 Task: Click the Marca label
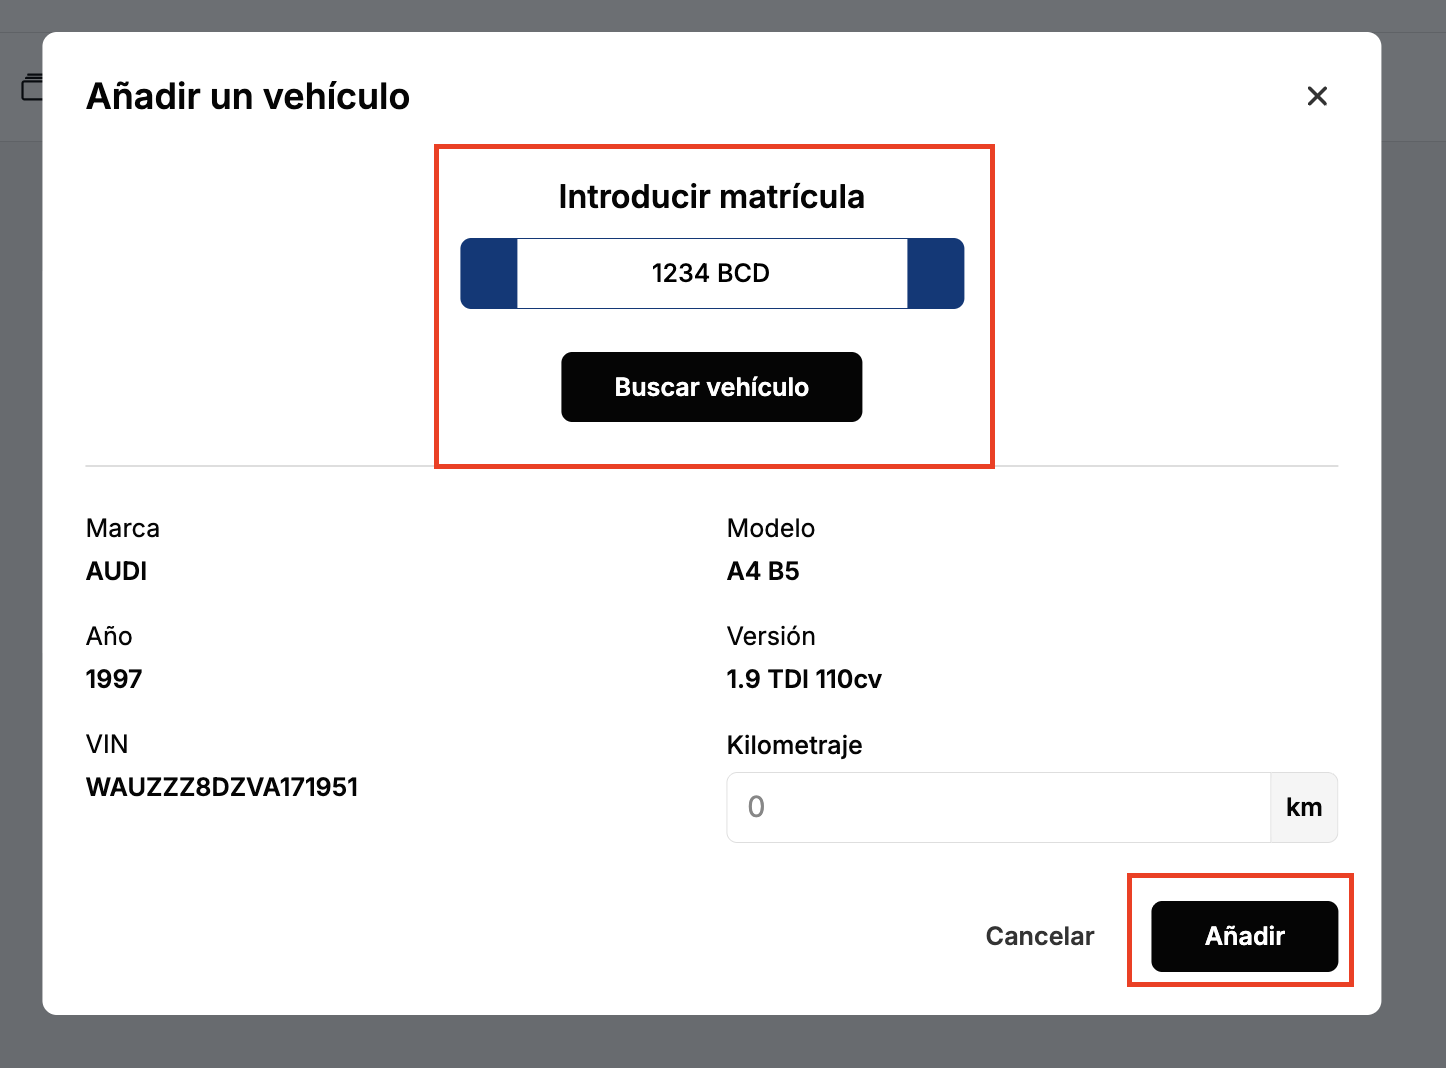click(x=123, y=528)
